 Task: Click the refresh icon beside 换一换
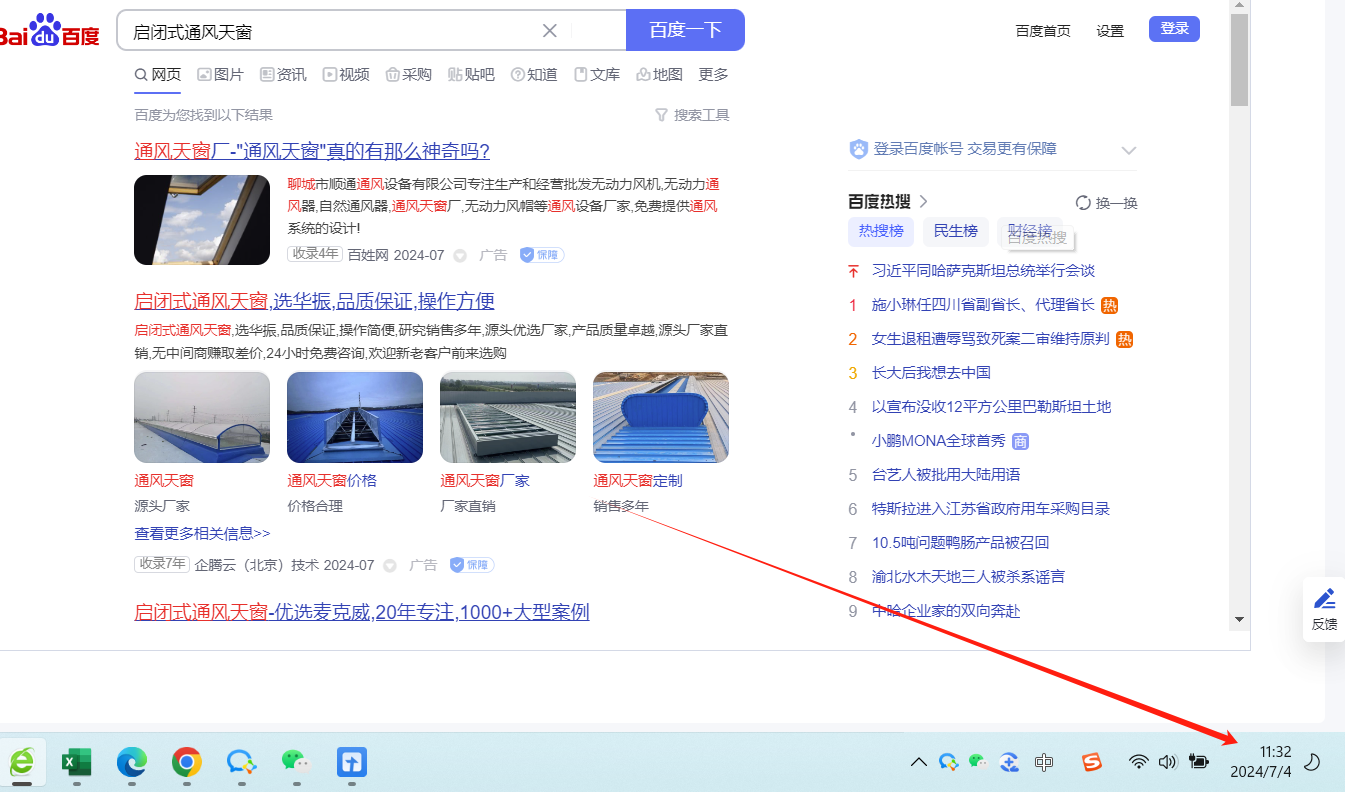pos(1083,203)
